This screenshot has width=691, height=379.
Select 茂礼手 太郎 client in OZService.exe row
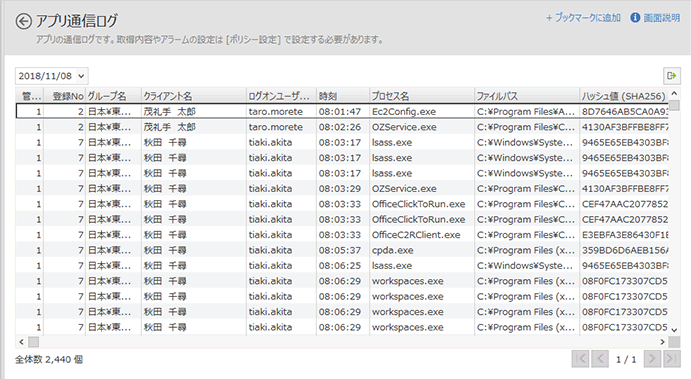pyautogui.click(x=193, y=127)
